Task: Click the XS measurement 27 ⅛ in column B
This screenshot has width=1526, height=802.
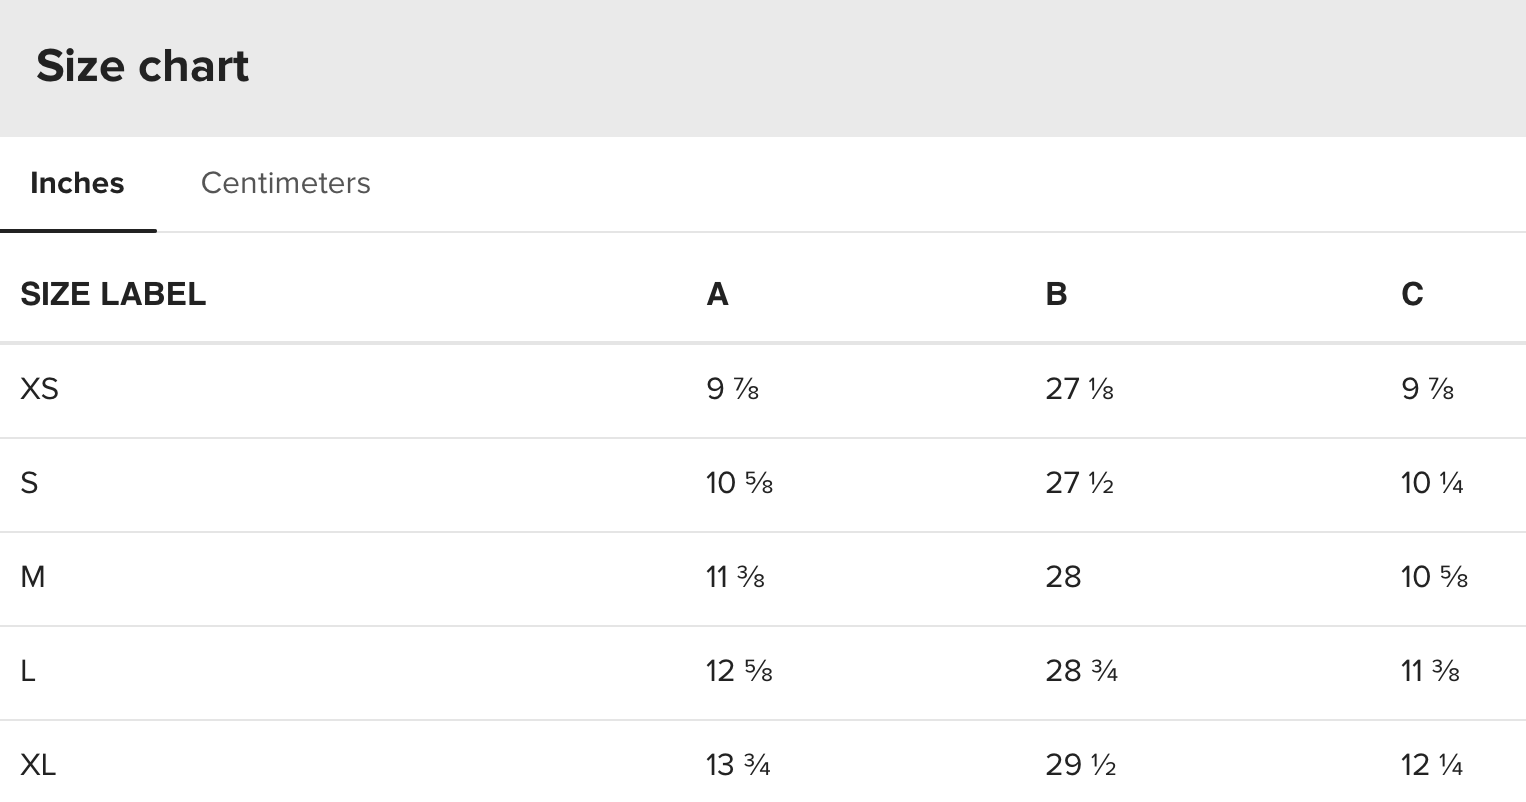Action: coord(1079,388)
